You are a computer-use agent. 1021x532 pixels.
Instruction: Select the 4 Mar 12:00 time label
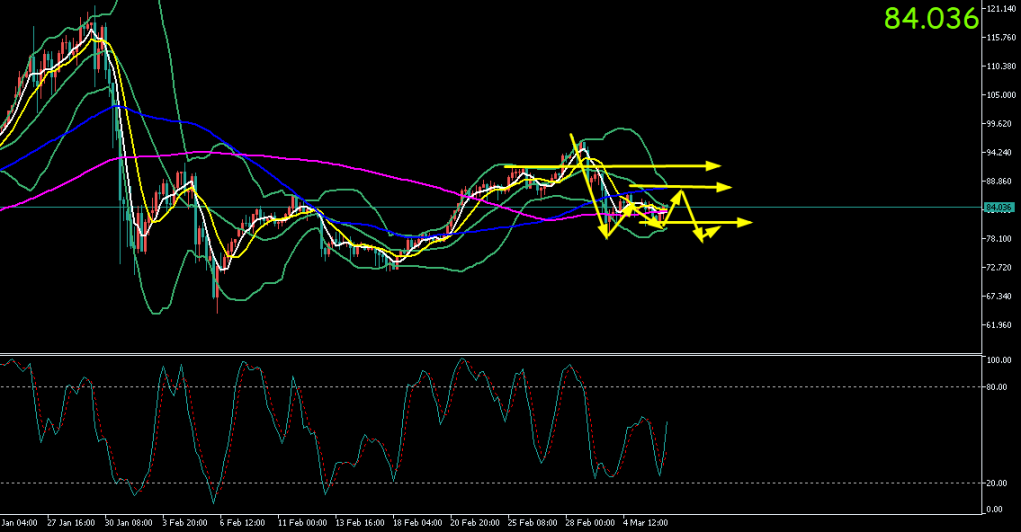tap(645, 522)
